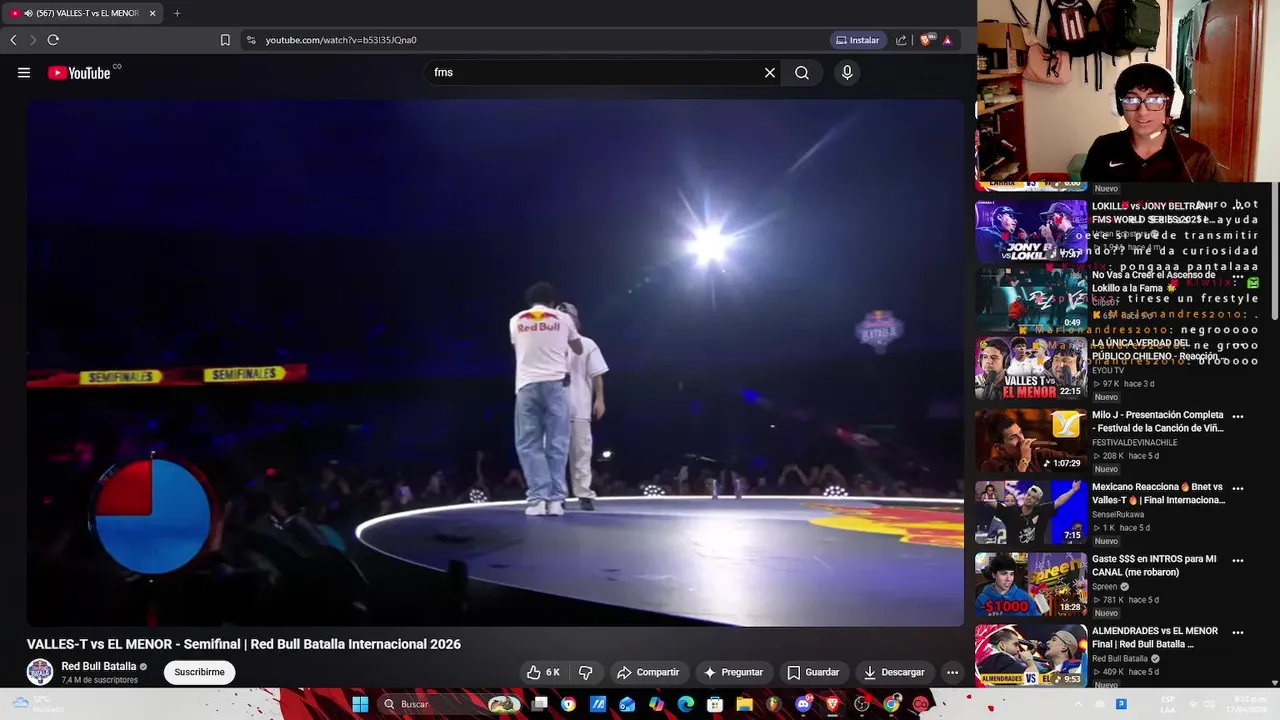Open the Brave Shields icon

tap(926, 40)
